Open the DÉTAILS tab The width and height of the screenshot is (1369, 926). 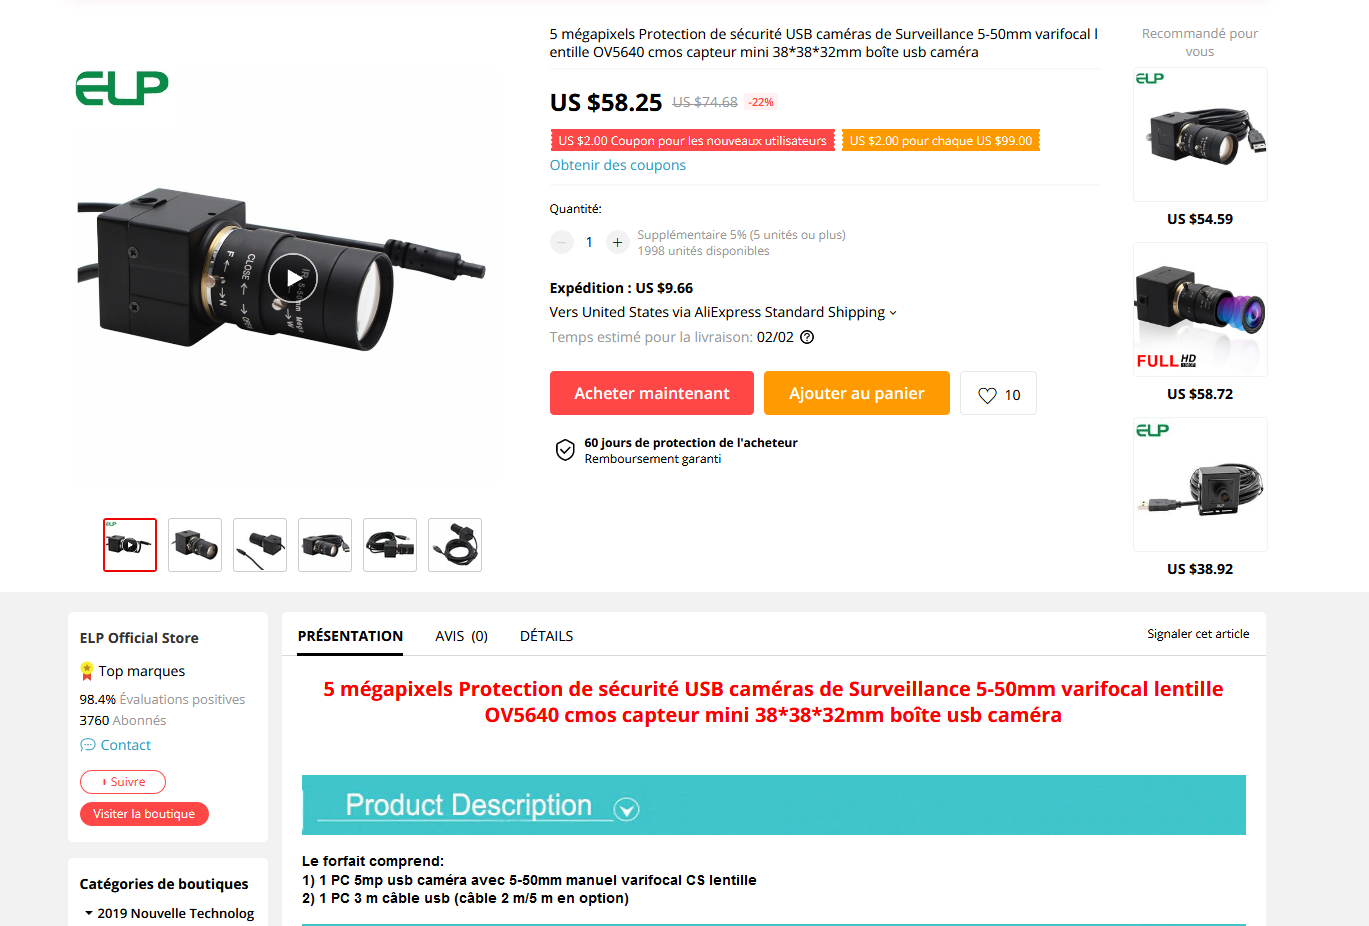pyautogui.click(x=546, y=636)
